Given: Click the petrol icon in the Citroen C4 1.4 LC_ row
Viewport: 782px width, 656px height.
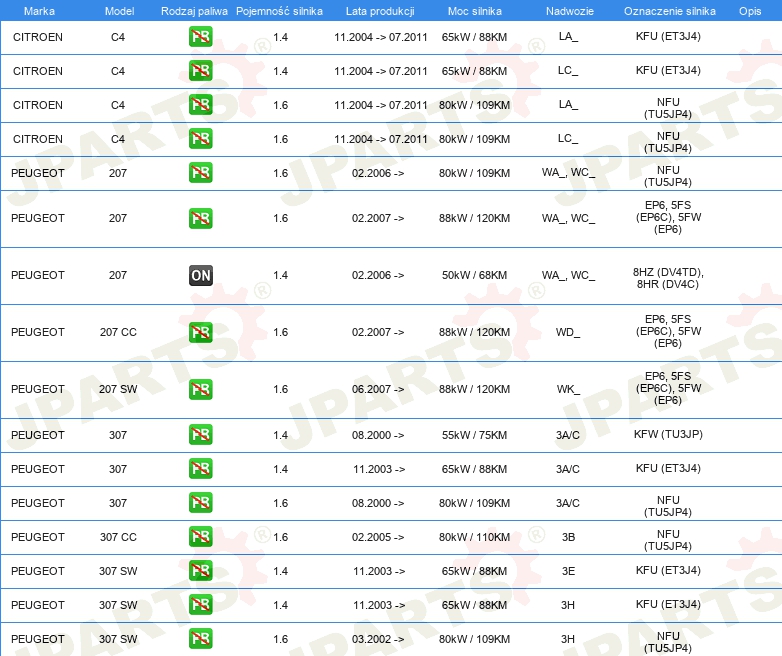Looking at the screenshot, I should (x=200, y=71).
